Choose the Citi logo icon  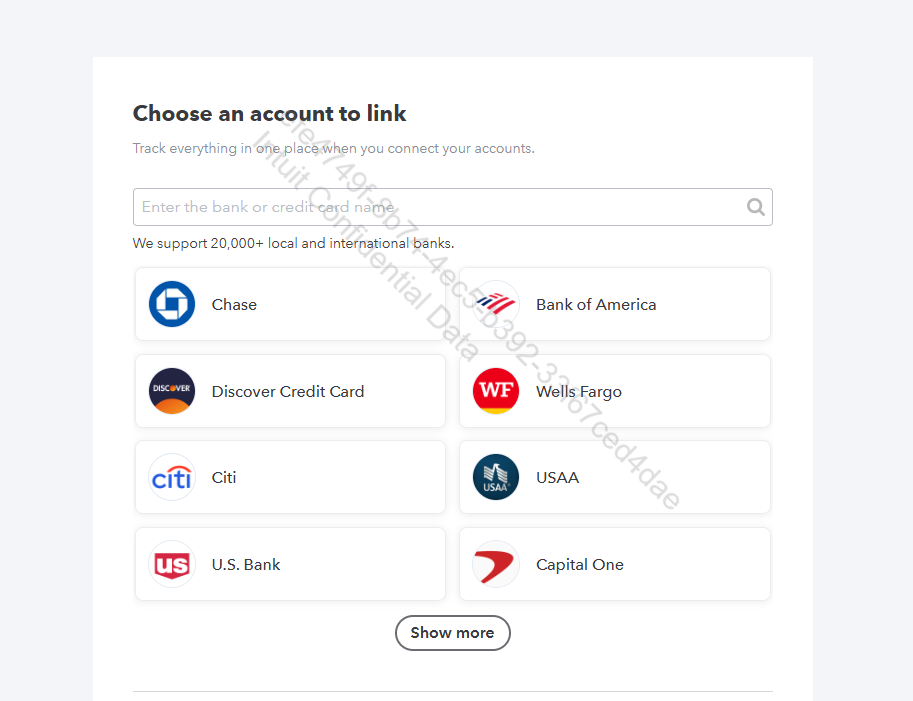tap(172, 478)
